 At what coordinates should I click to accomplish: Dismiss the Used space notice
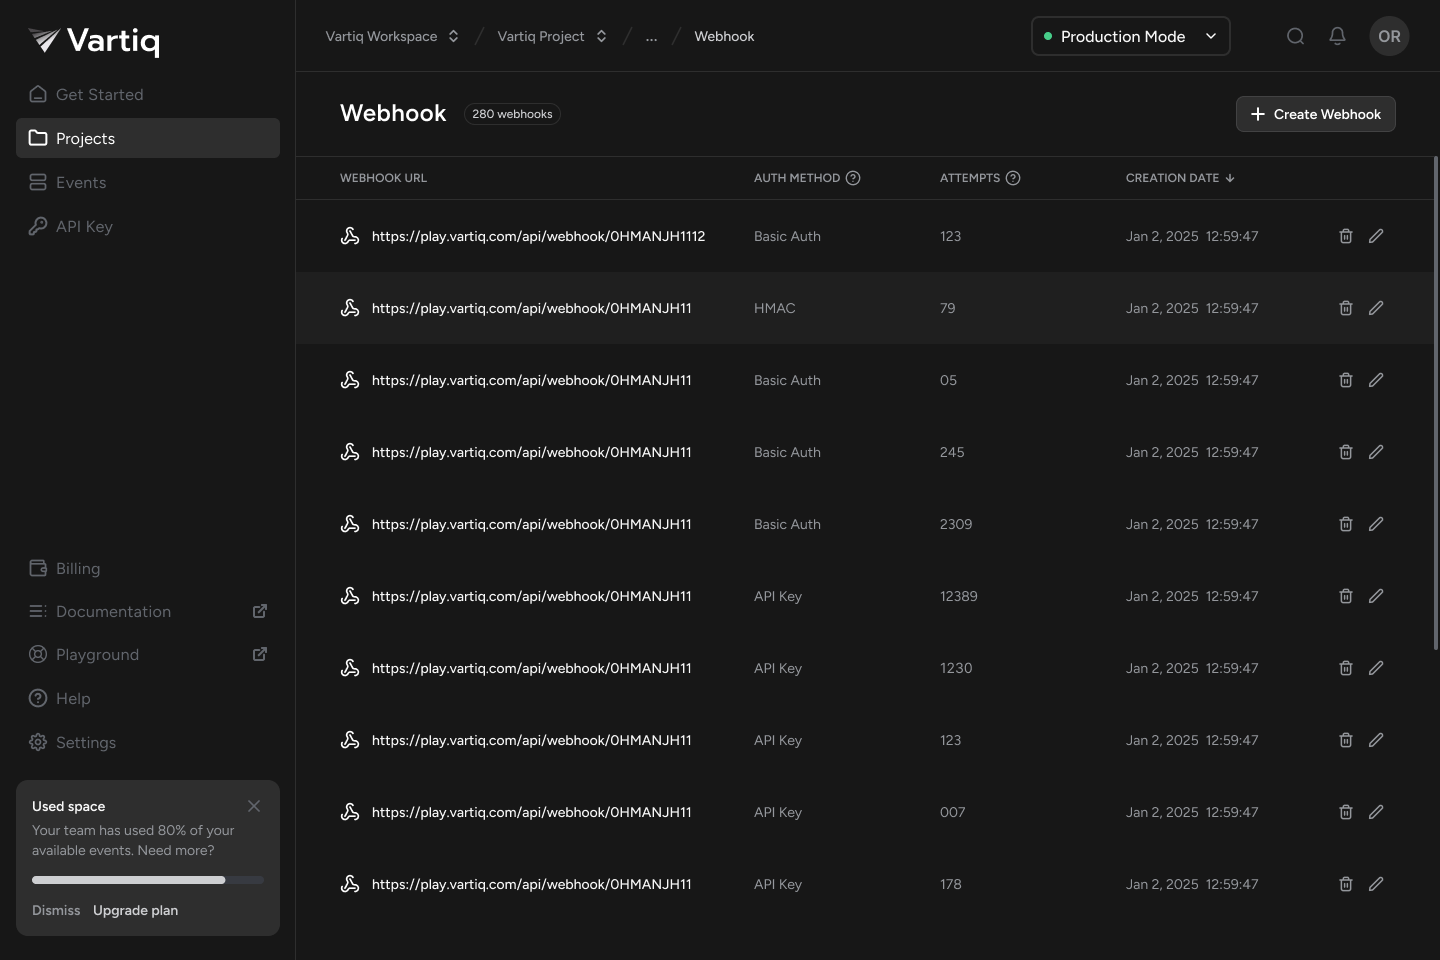[56, 910]
